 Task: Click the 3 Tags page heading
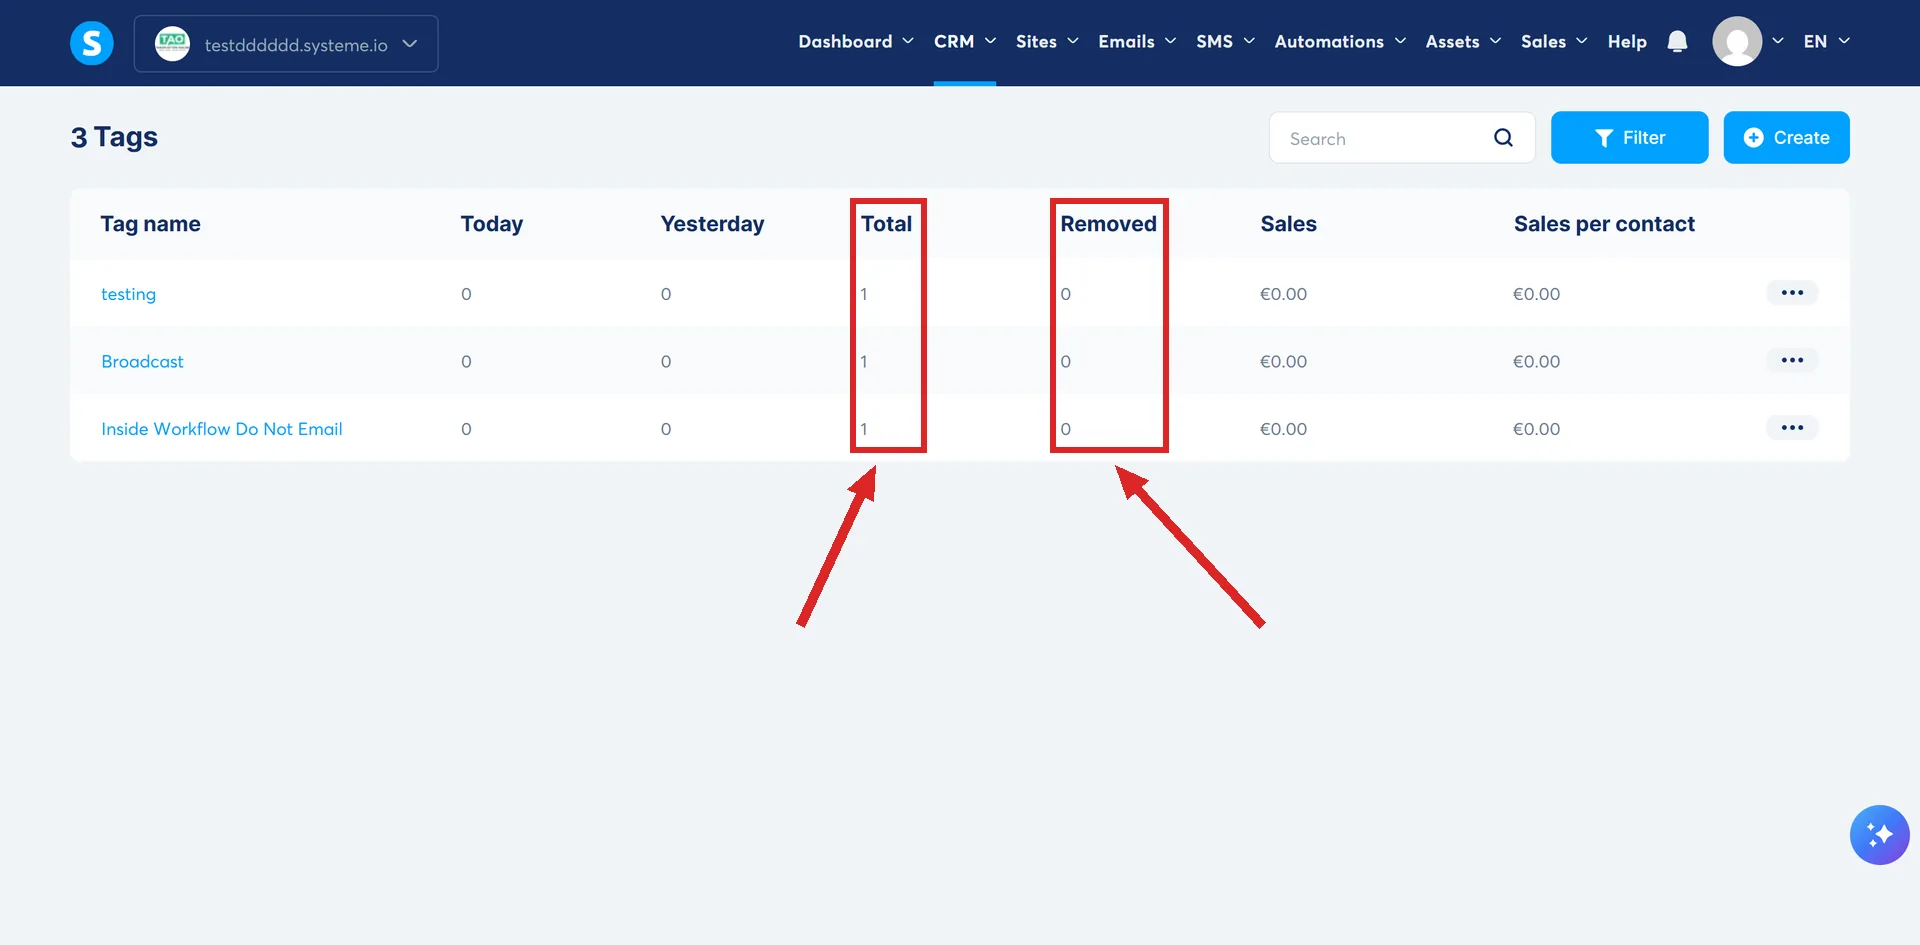tap(114, 137)
